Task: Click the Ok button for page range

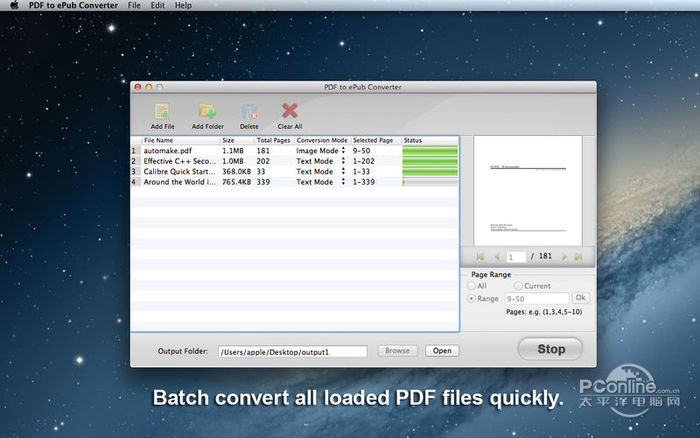Action: [x=580, y=298]
